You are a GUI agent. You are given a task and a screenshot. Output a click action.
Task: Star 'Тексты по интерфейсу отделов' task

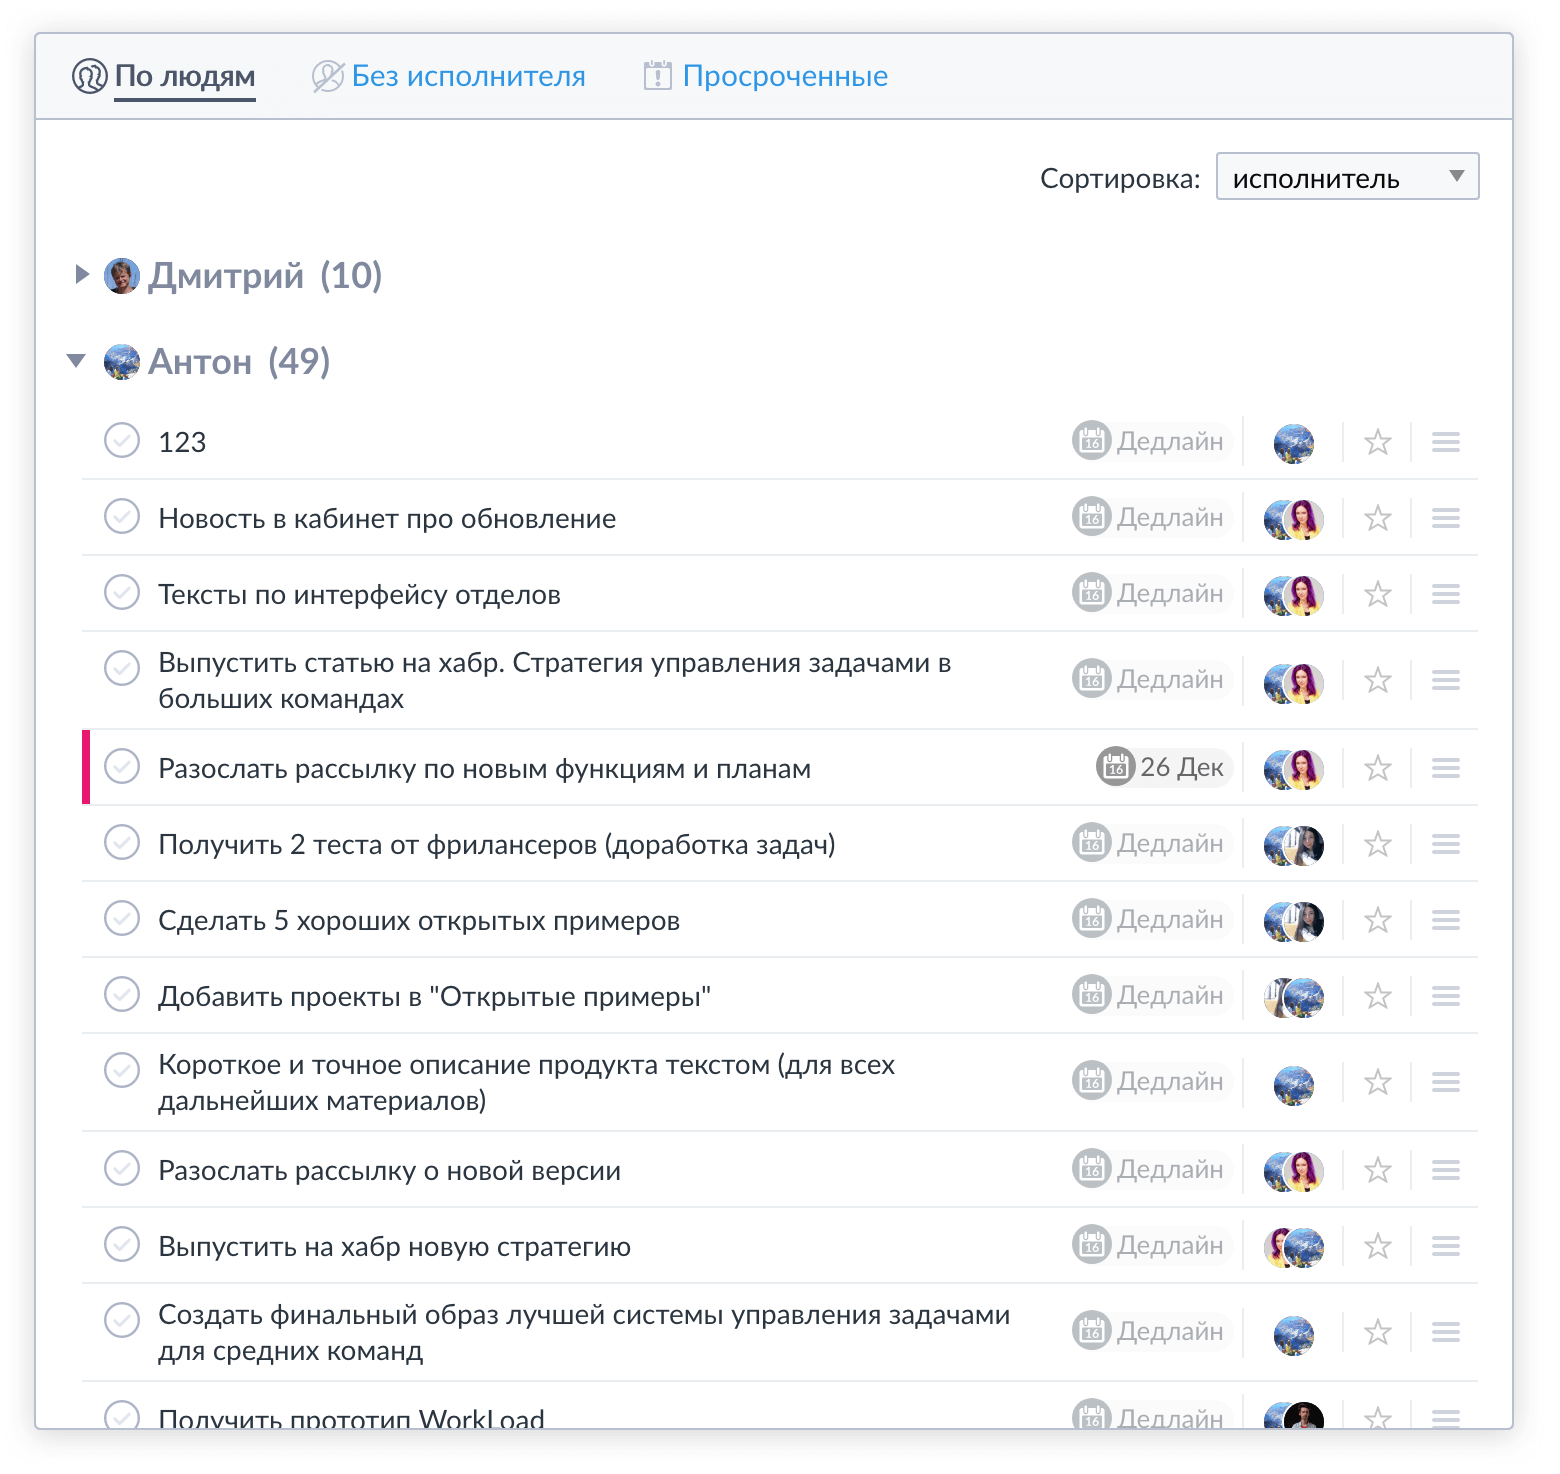point(1378,593)
